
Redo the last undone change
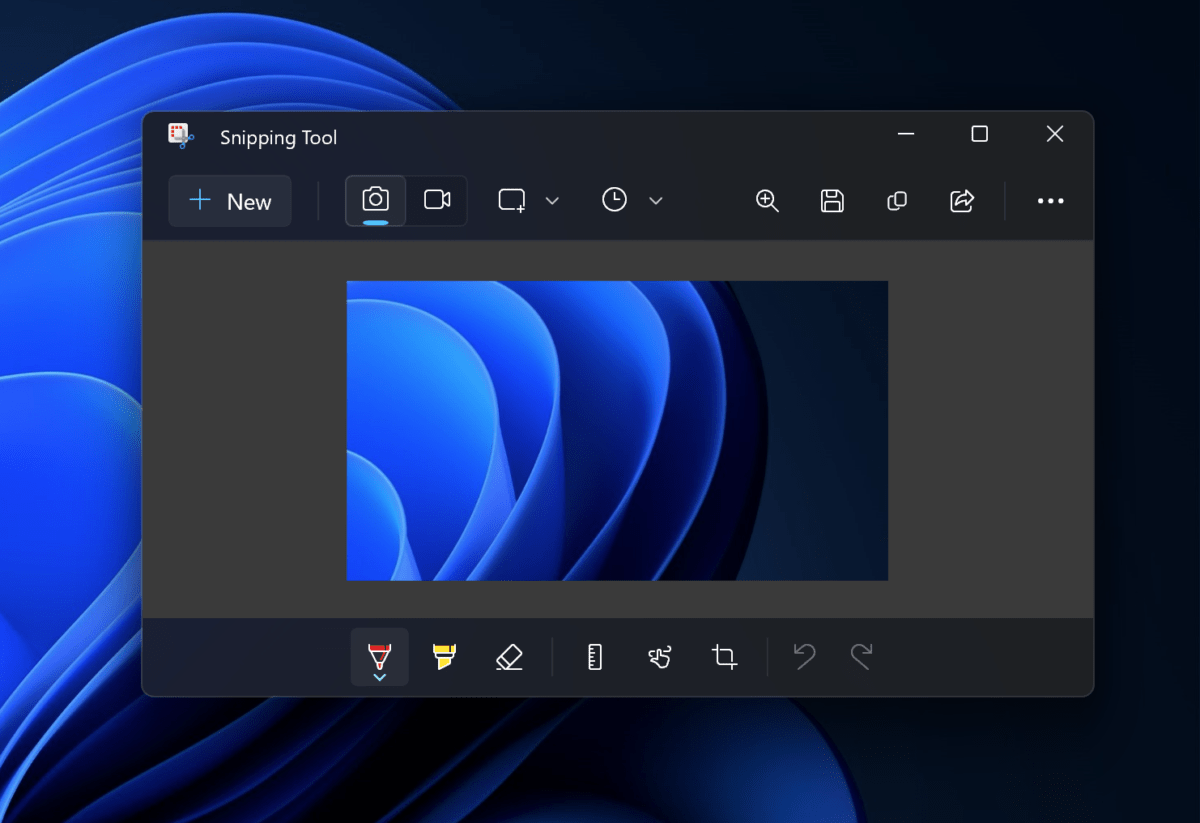click(861, 656)
